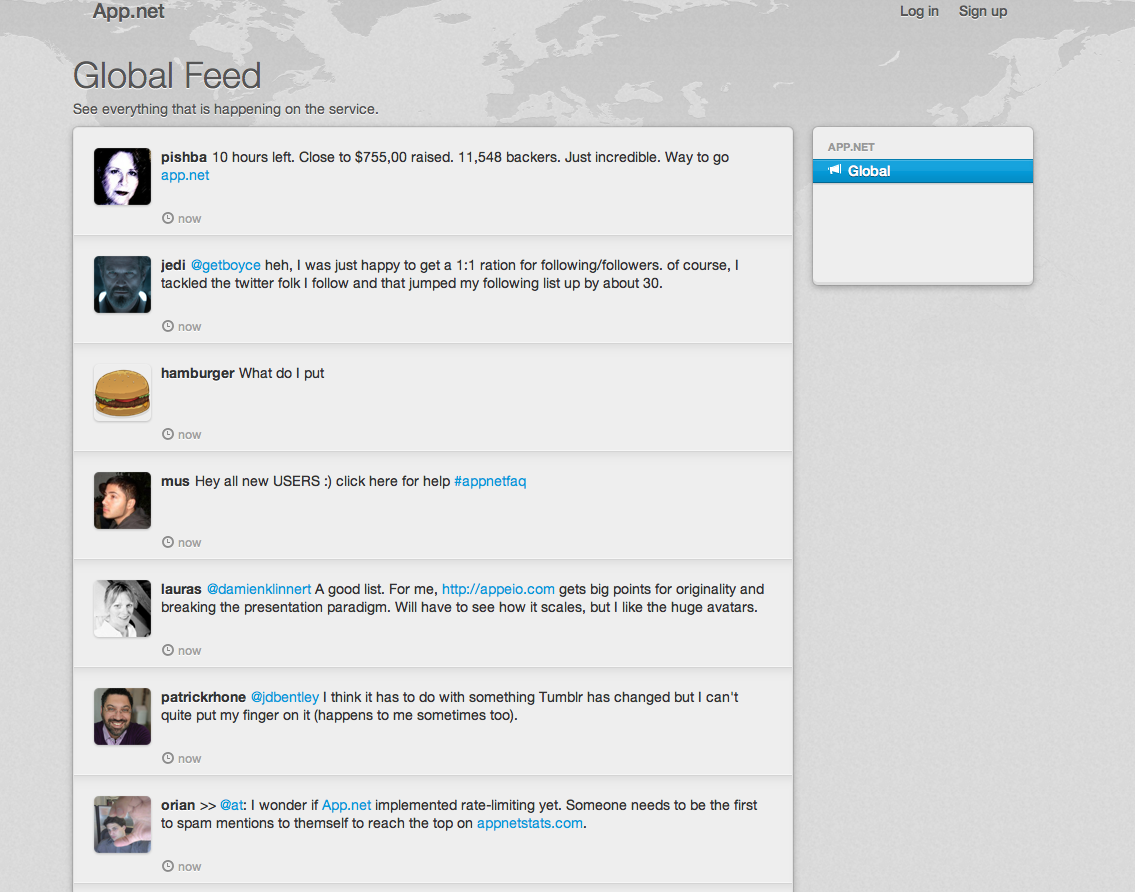Click the mus username
Screen dimensions: 1135x892
coord(175,481)
